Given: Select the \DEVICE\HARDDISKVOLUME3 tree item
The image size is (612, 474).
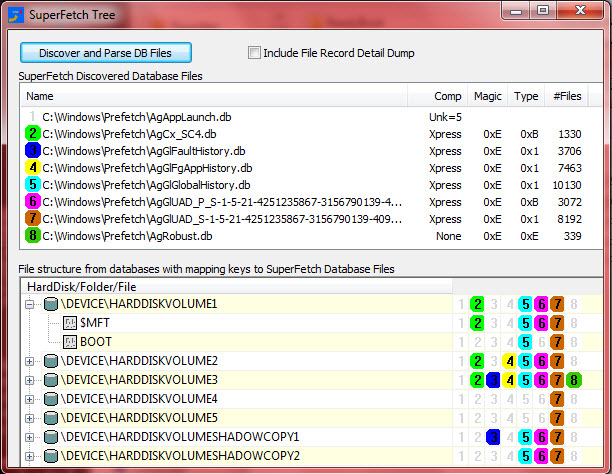Looking at the screenshot, I should (139, 380).
